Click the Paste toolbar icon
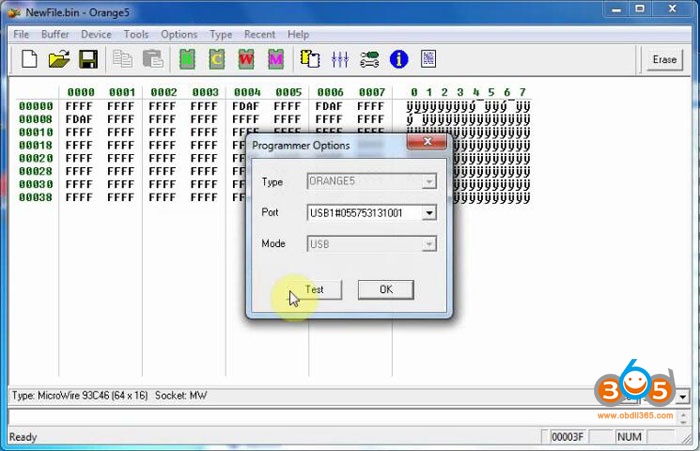700x451 pixels. (152, 59)
